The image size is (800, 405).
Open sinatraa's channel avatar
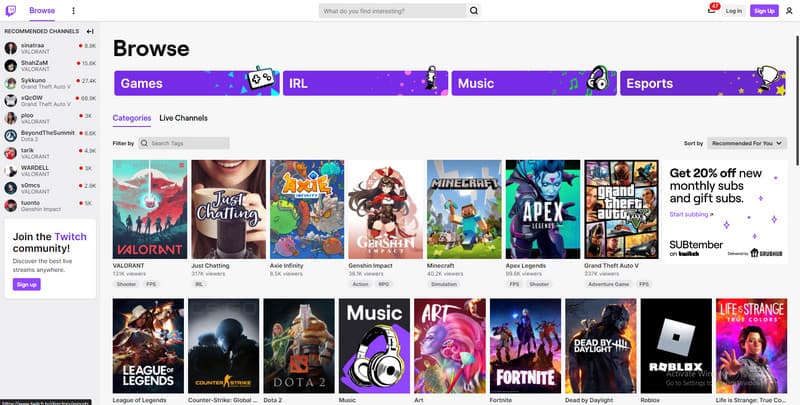tap(10, 48)
